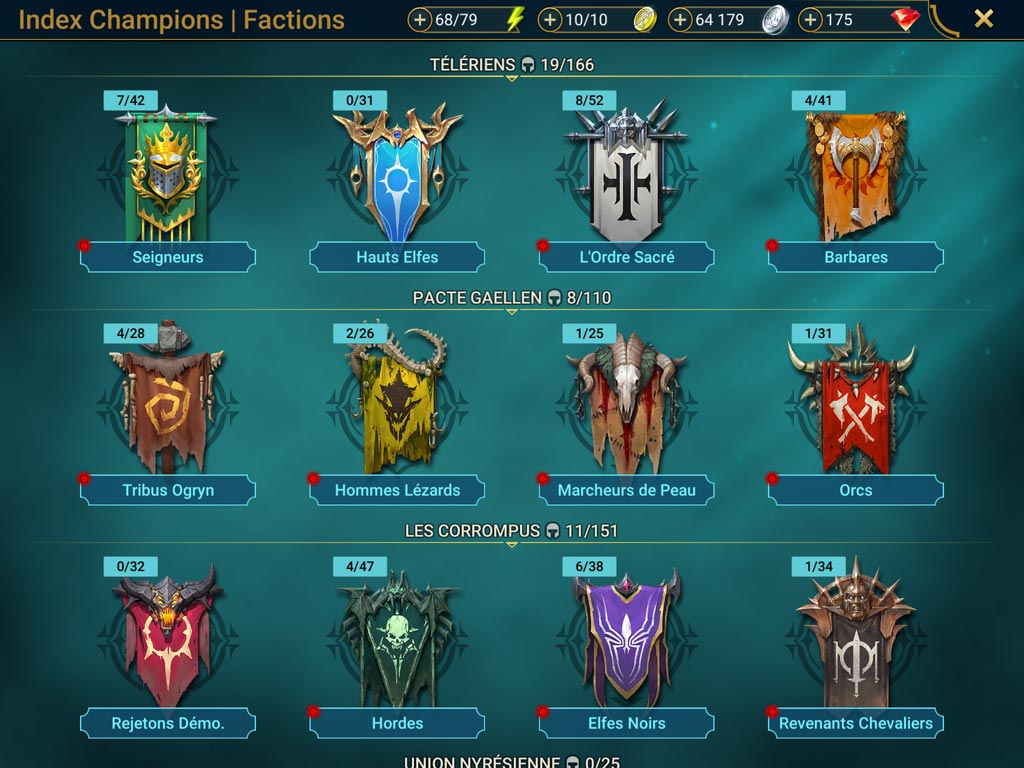
Task: Collapse the TÉLÉRIENS section arrow
Action: click(512, 79)
